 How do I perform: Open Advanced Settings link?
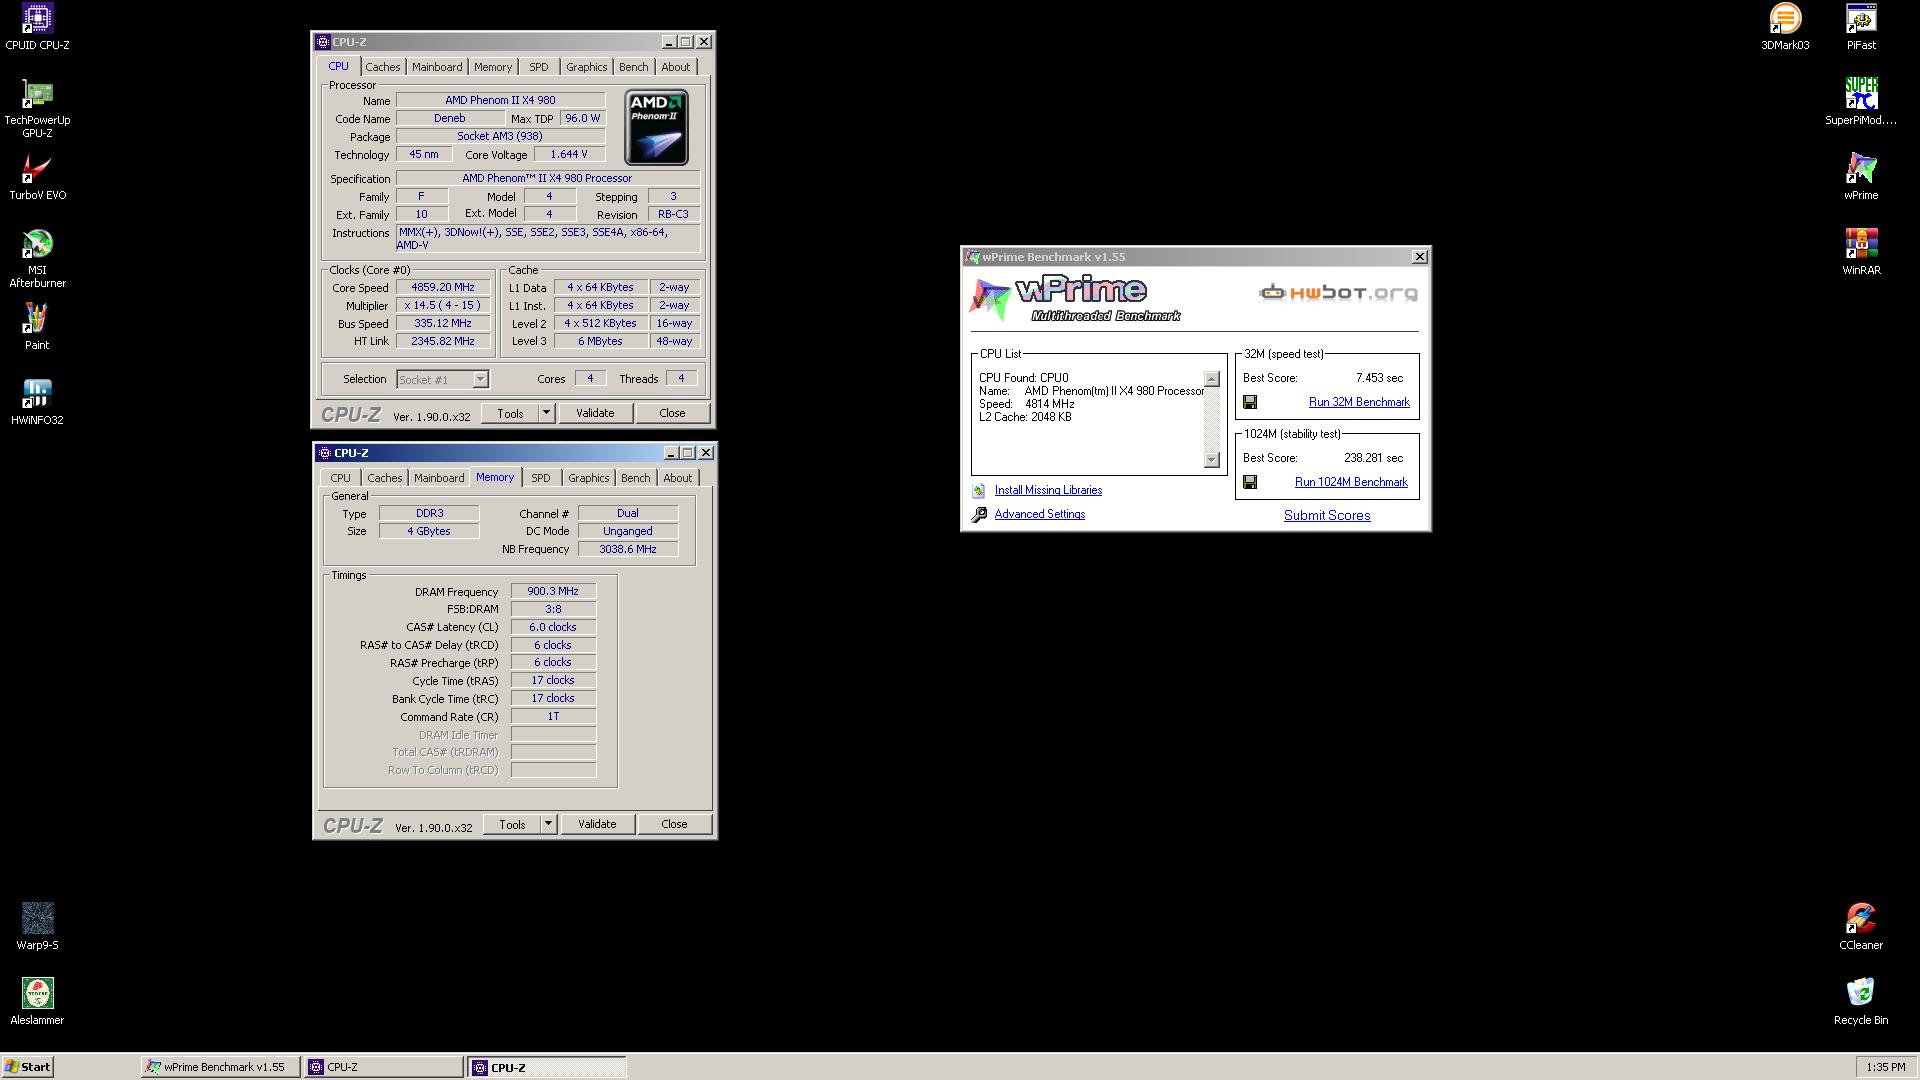[x=1039, y=514]
